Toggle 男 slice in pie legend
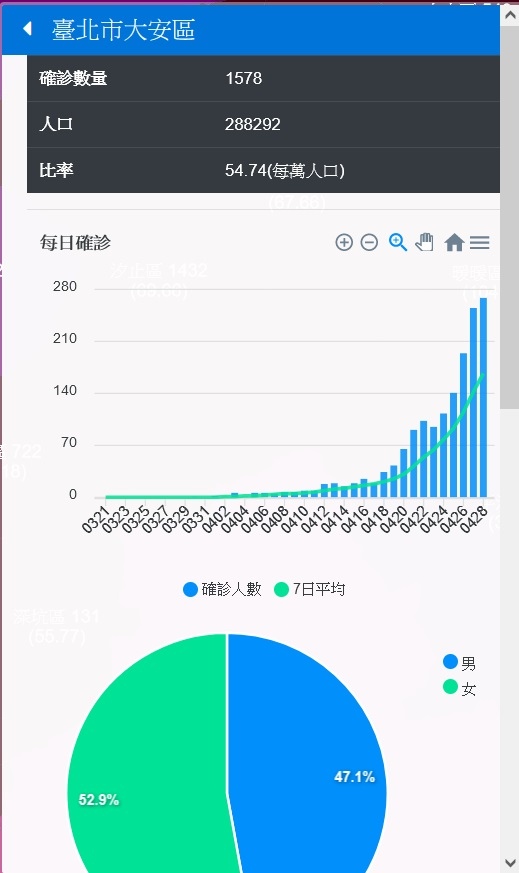Image resolution: width=519 pixels, height=873 pixels. [459, 663]
